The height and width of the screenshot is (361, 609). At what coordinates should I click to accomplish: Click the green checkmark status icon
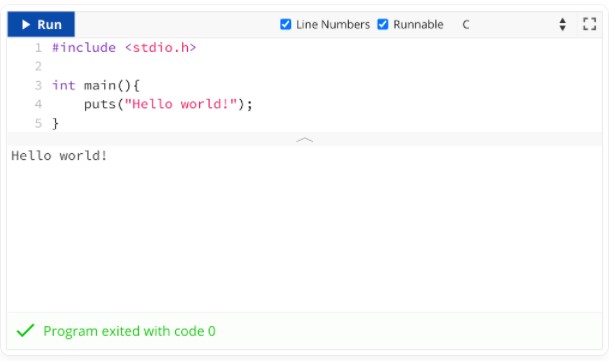coord(26,330)
